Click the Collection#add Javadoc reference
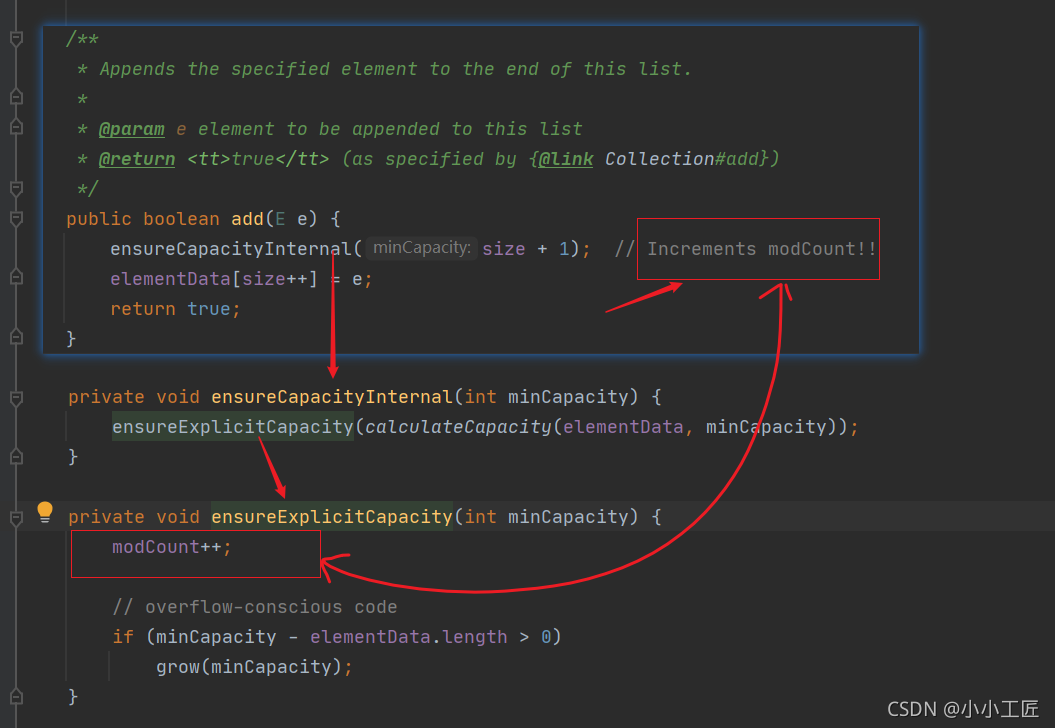Viewport: 1055px width, 728px height. (x=686, y=159)
